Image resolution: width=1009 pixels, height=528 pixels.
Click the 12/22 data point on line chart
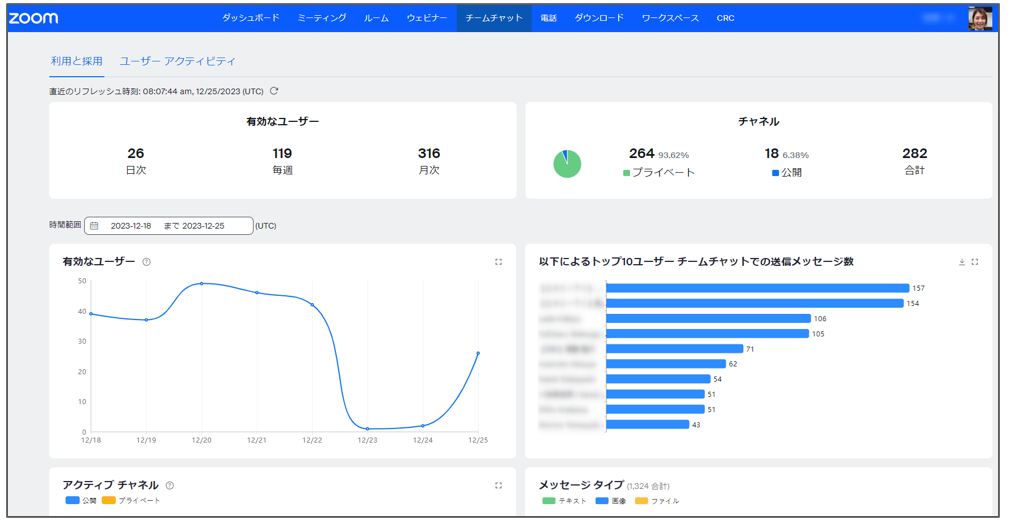(x=312, y=305)
